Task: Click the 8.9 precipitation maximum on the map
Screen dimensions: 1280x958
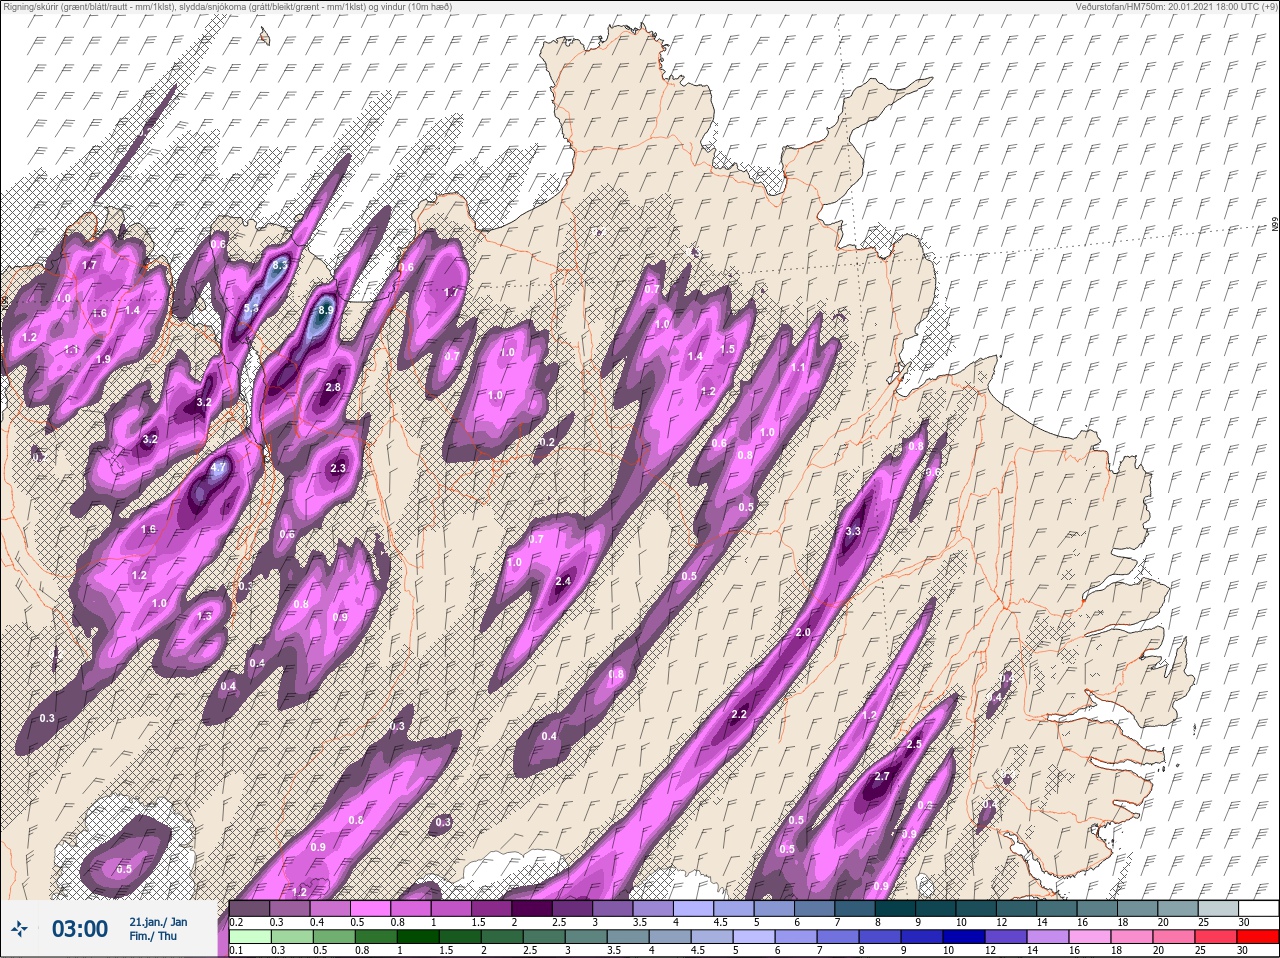Action: [x=325, y=310]
